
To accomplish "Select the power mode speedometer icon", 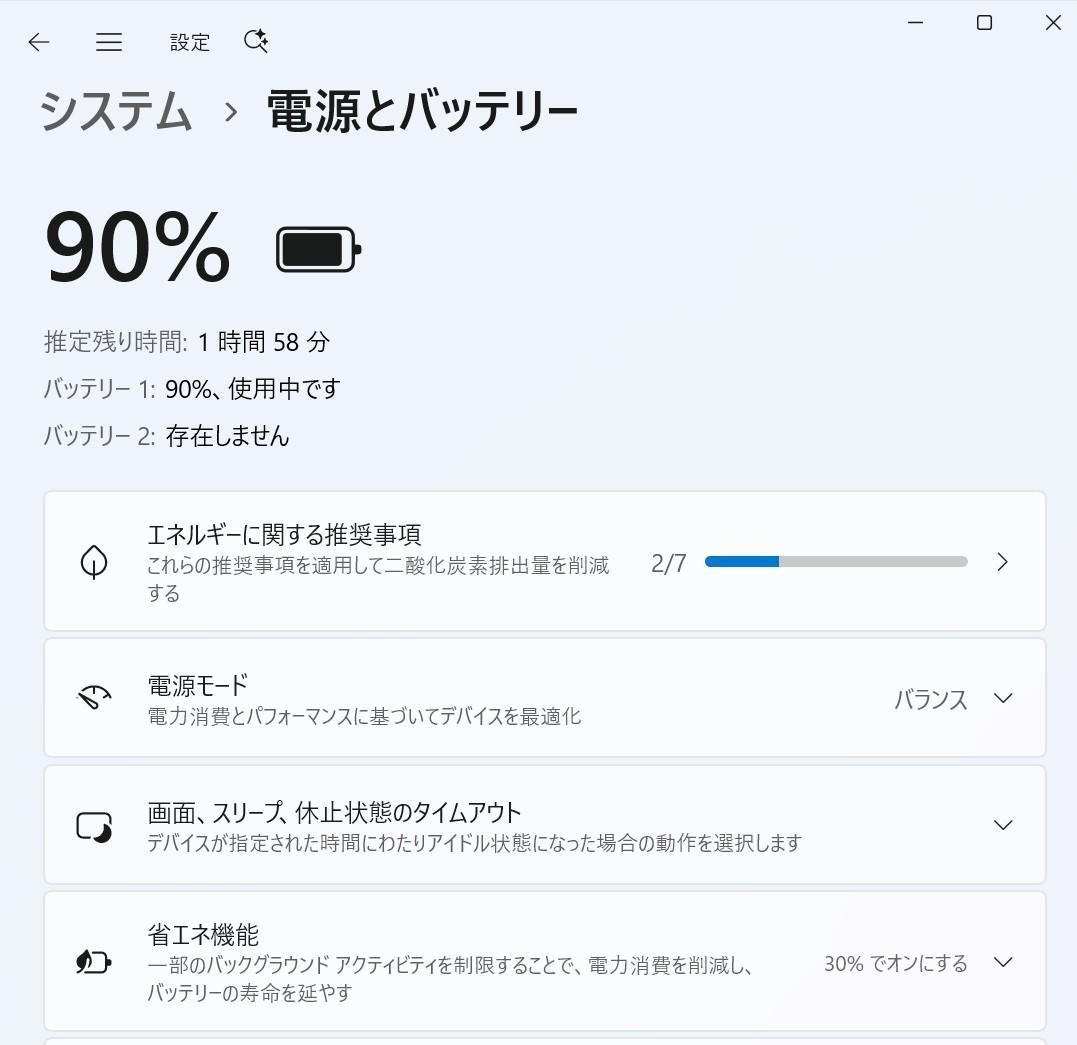I will [93, 697].
